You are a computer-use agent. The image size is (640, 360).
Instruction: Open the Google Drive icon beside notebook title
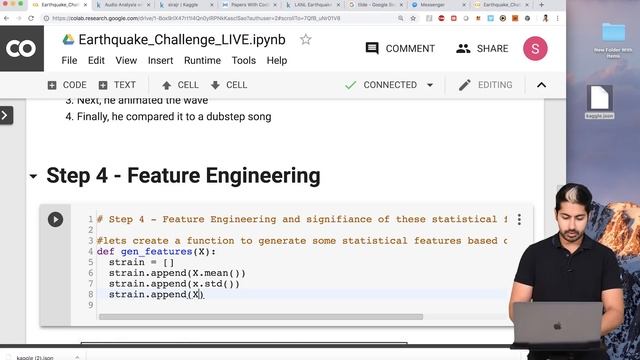tap(68, 40)
